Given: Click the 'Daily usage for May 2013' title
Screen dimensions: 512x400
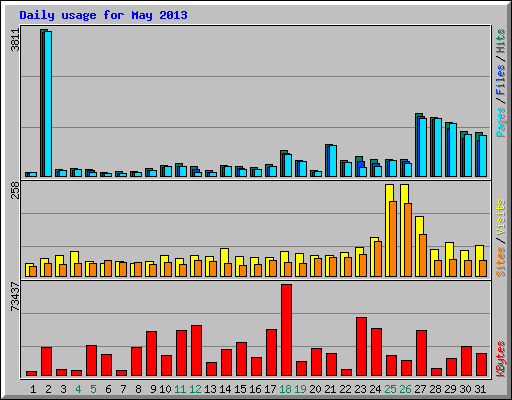Looking at the screenshot, I should tap(103, 15).
